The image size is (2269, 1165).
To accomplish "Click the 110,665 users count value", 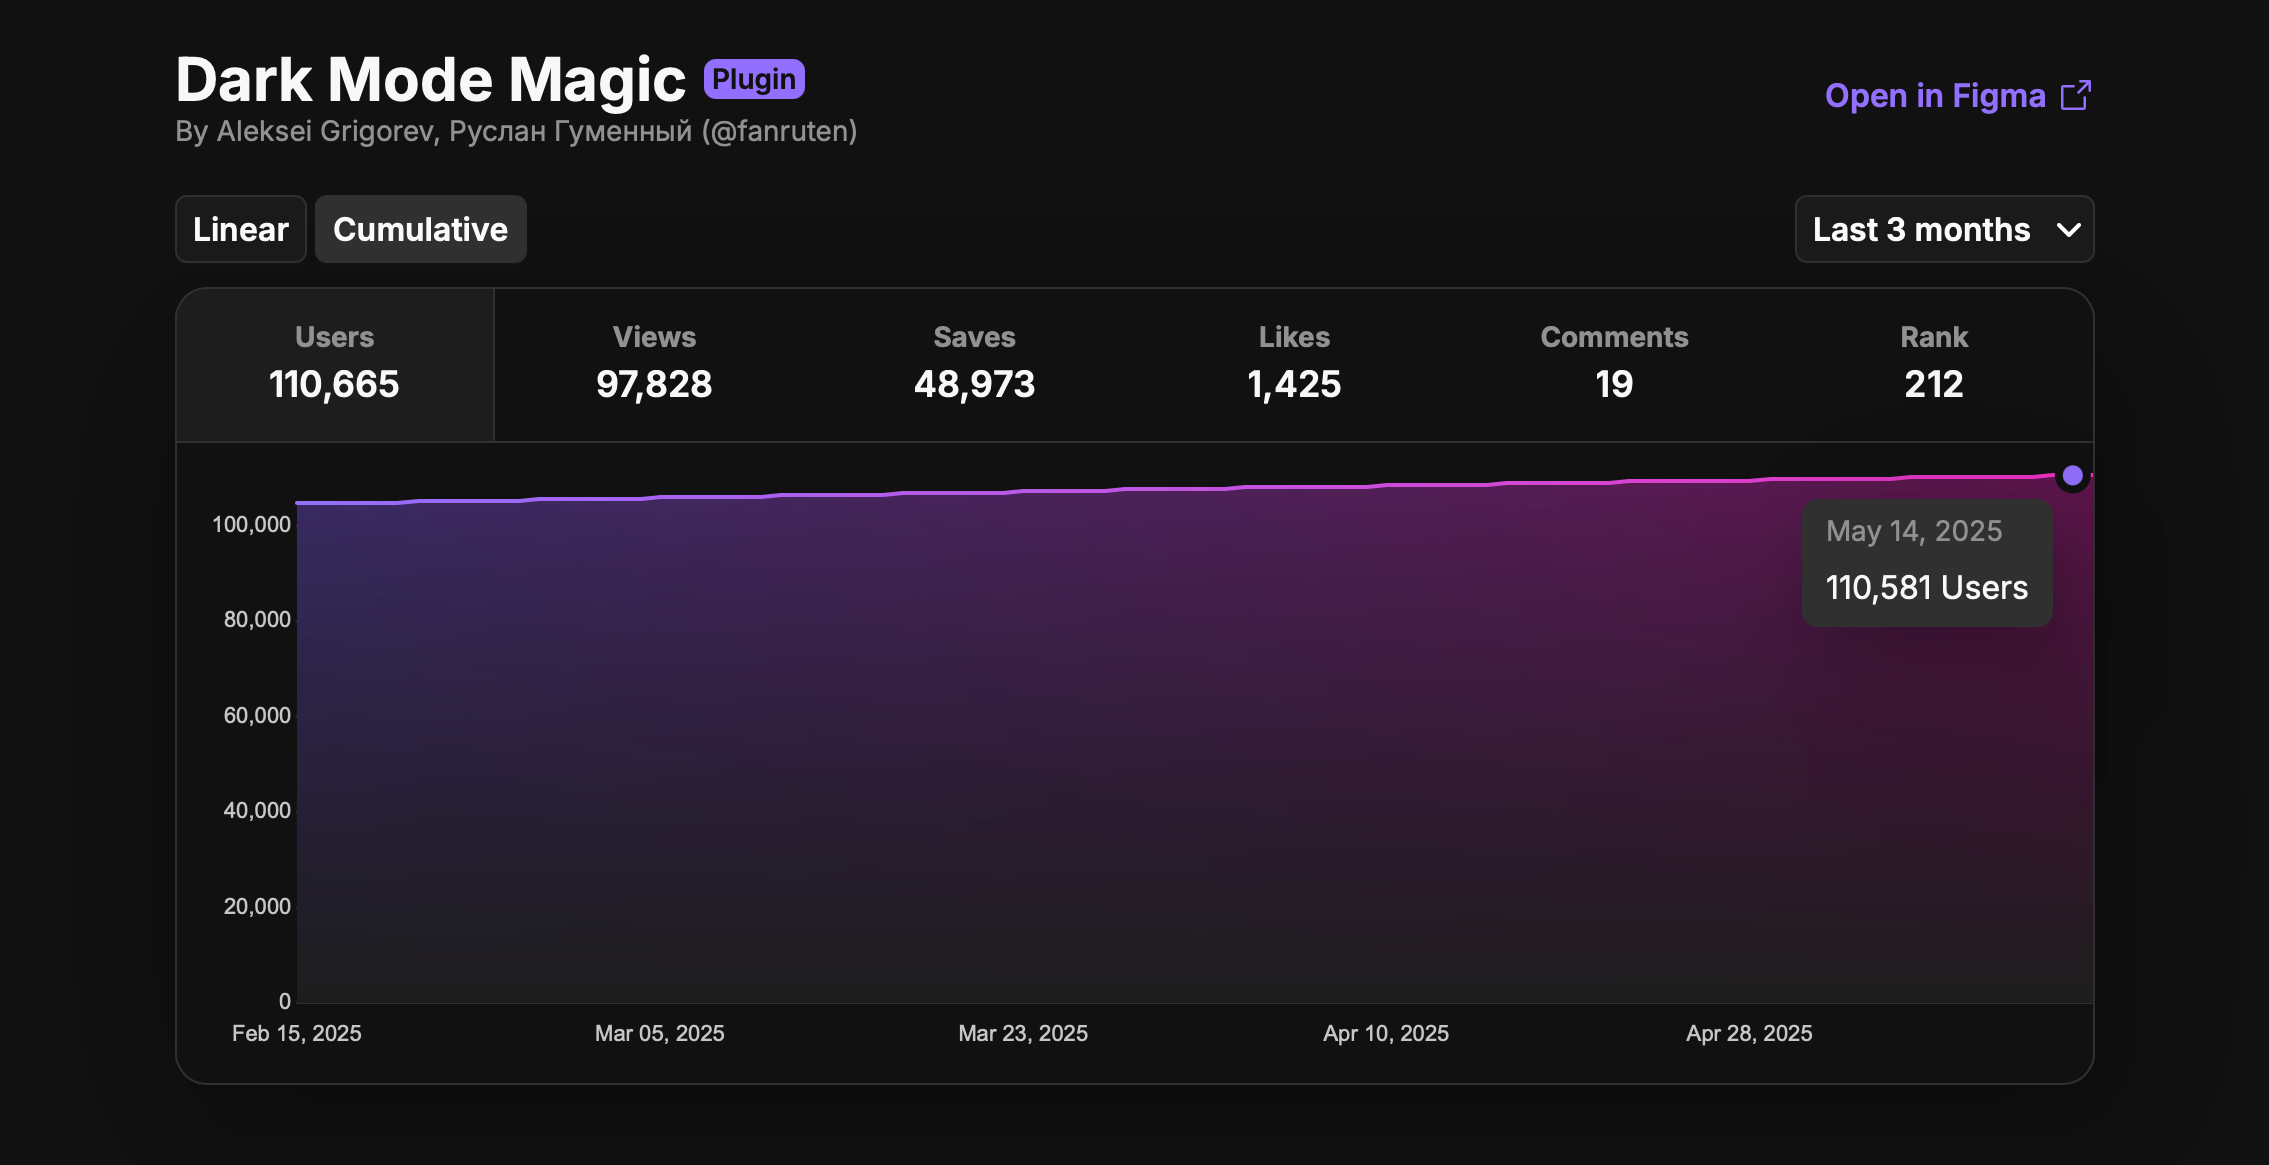I will pyautogui.click(x=334, y=384).
